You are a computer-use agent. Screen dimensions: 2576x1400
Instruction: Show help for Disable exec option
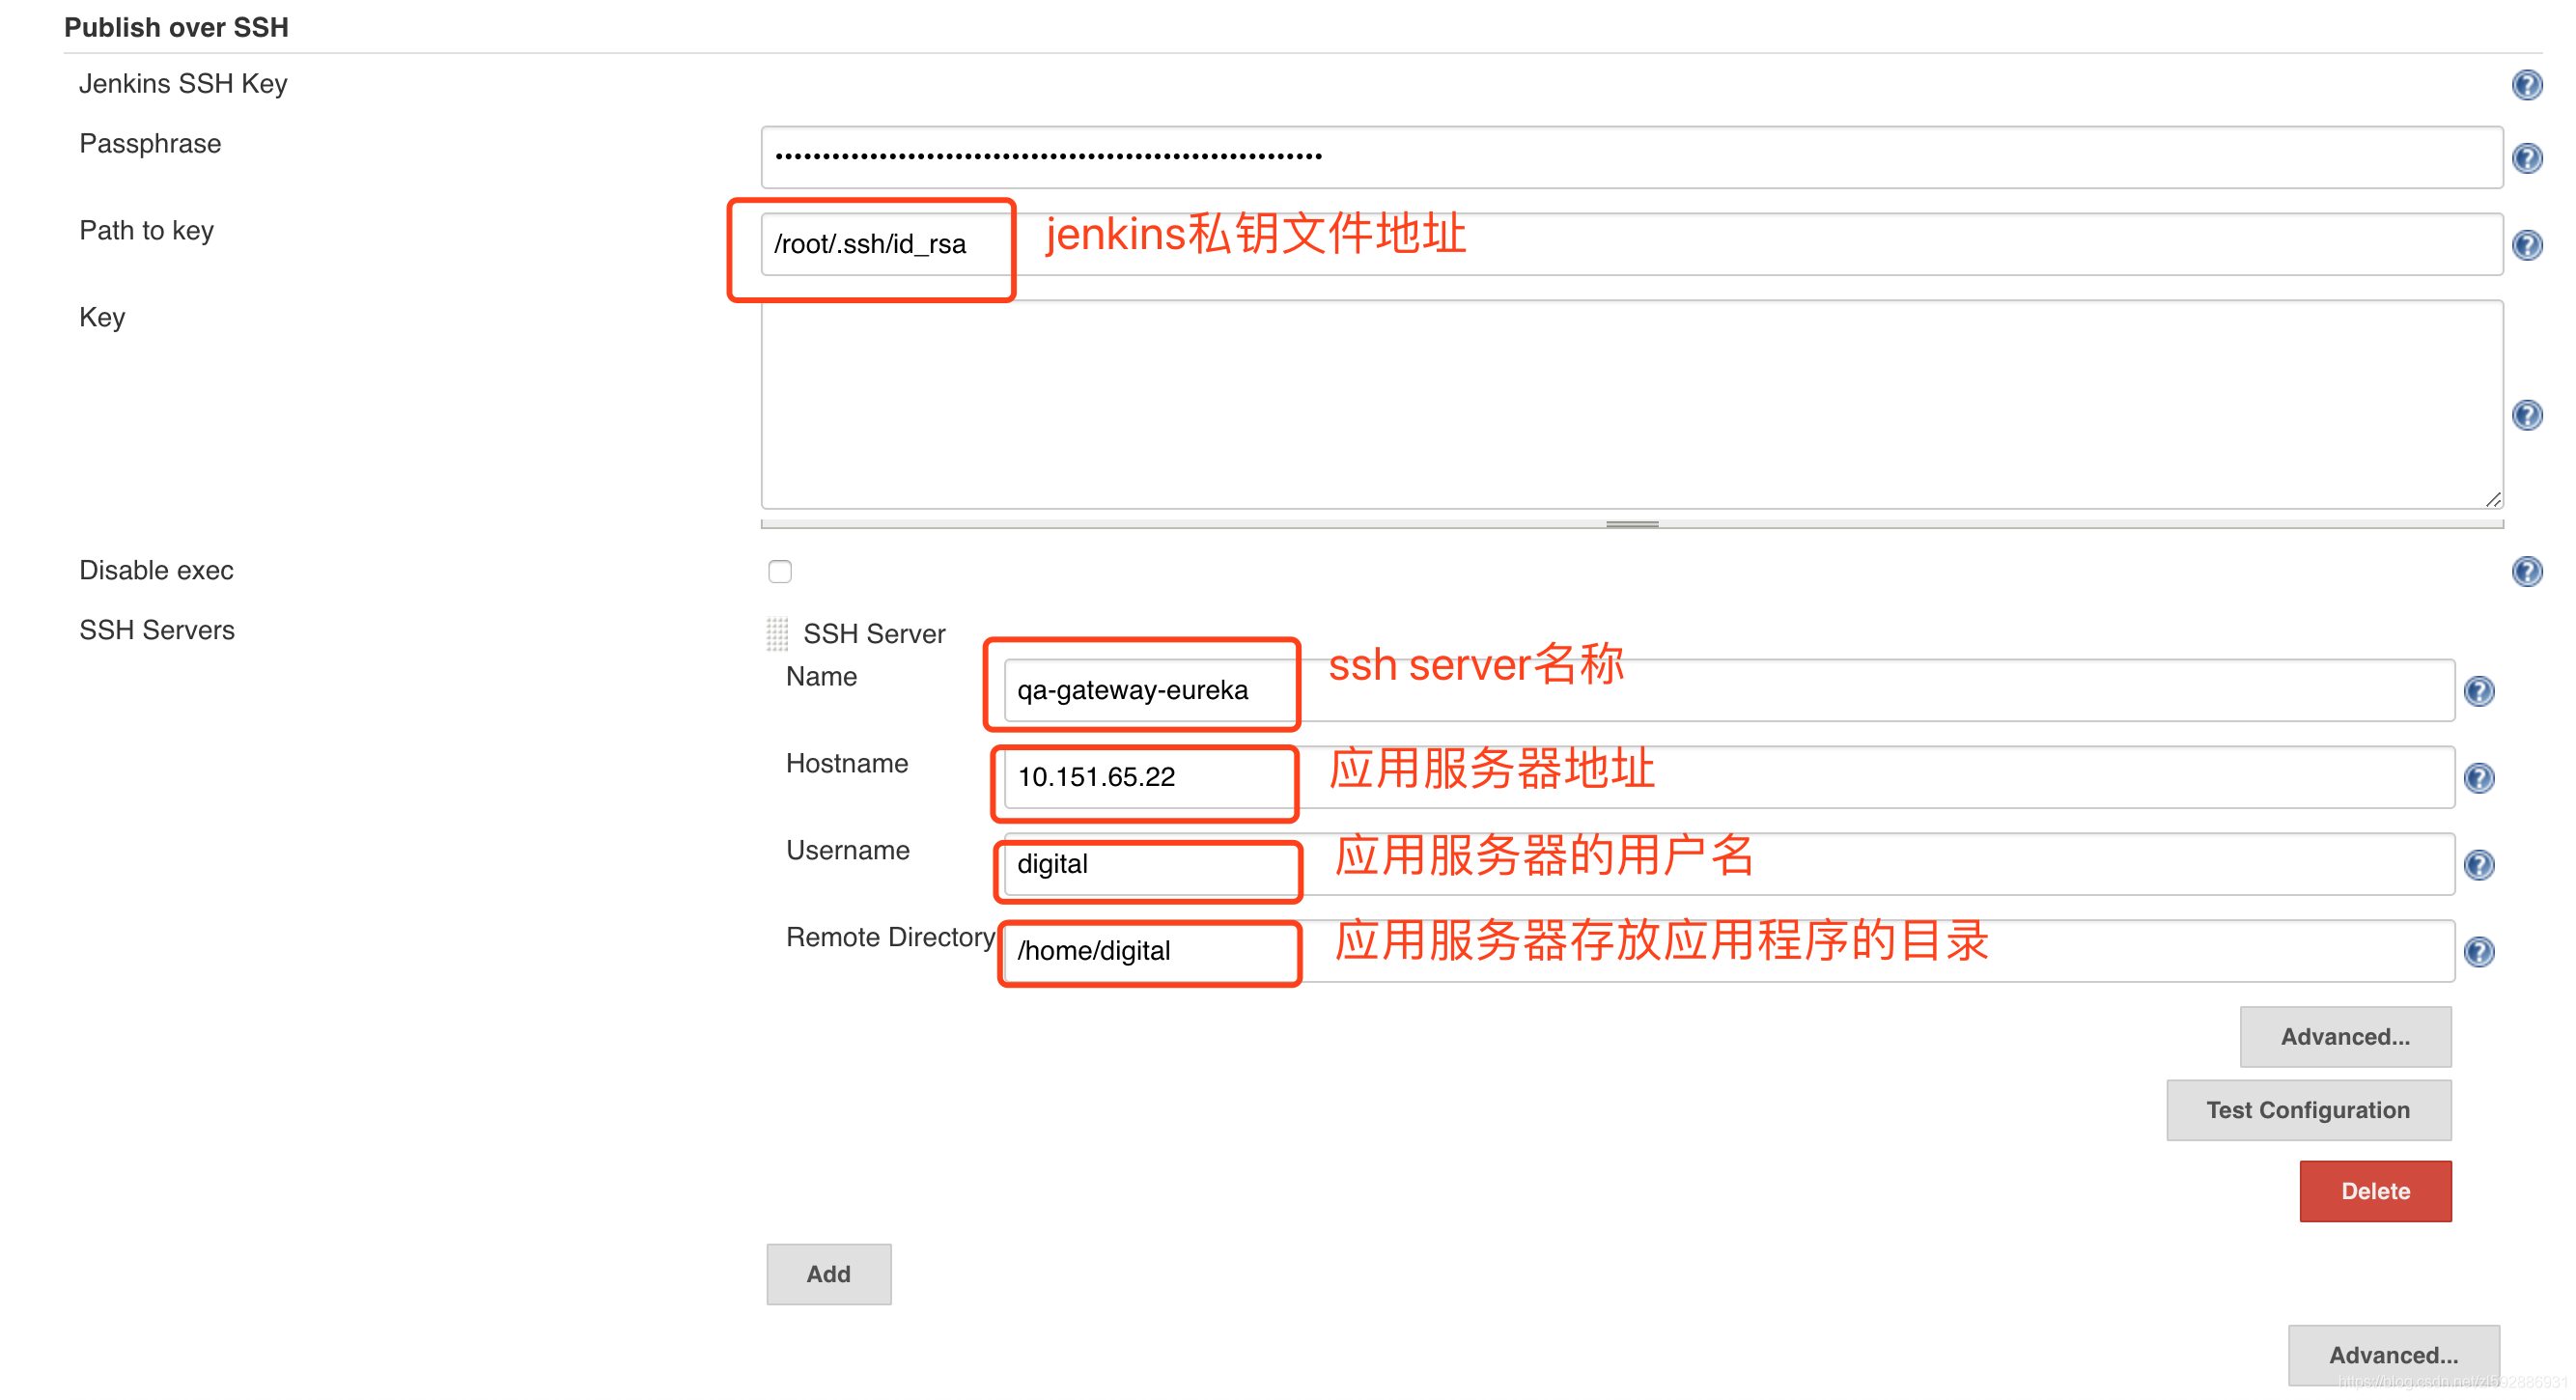tap(2526, 571)
